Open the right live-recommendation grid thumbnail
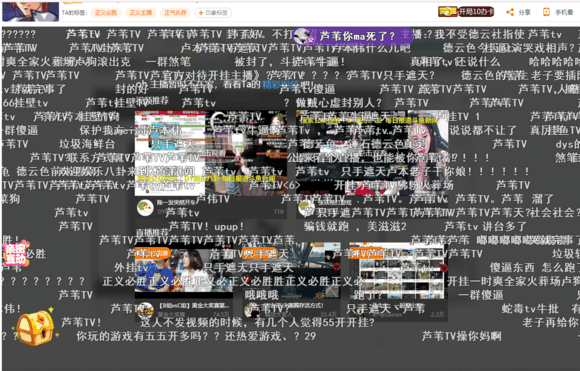Viewport: 580px width, 371px height. (398, 271)
